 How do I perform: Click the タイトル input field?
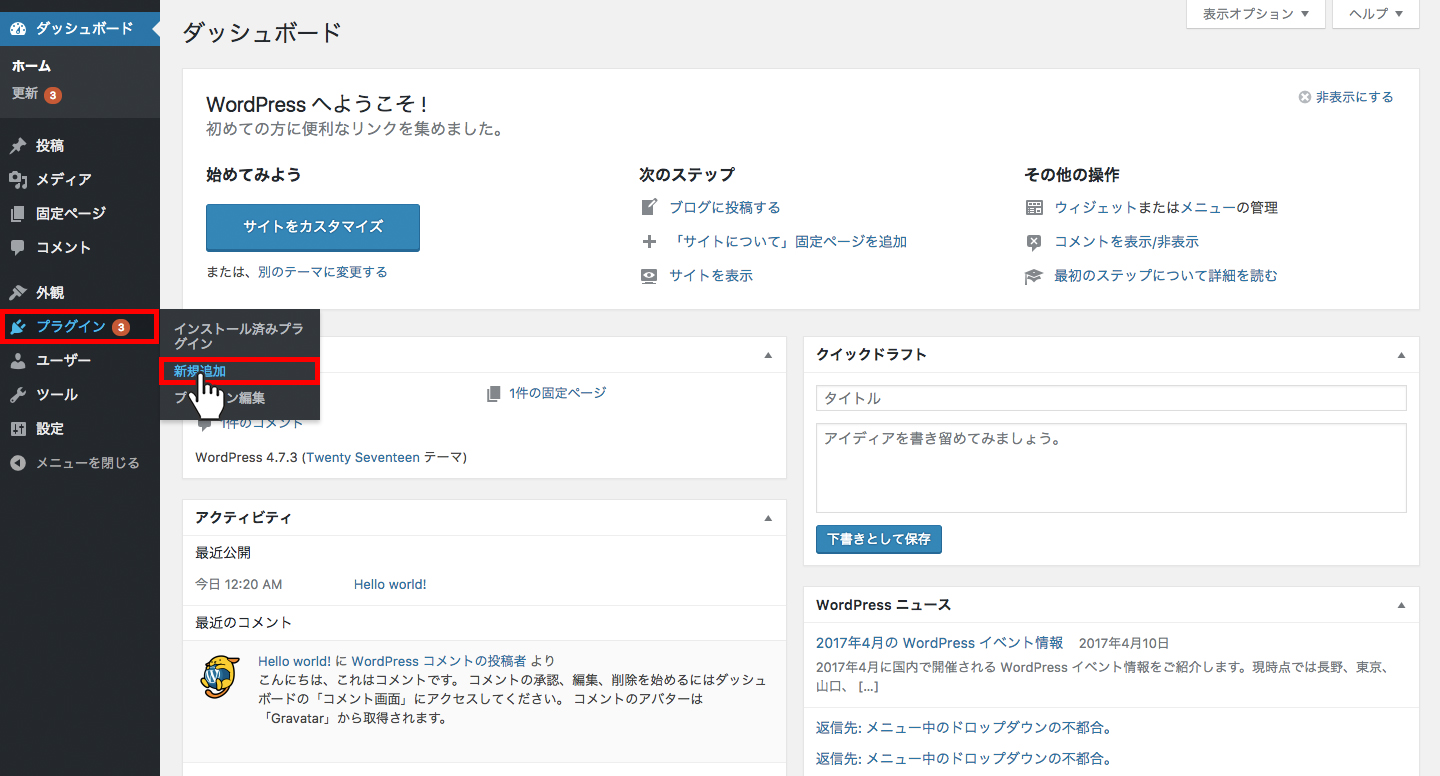[1111, 398]
